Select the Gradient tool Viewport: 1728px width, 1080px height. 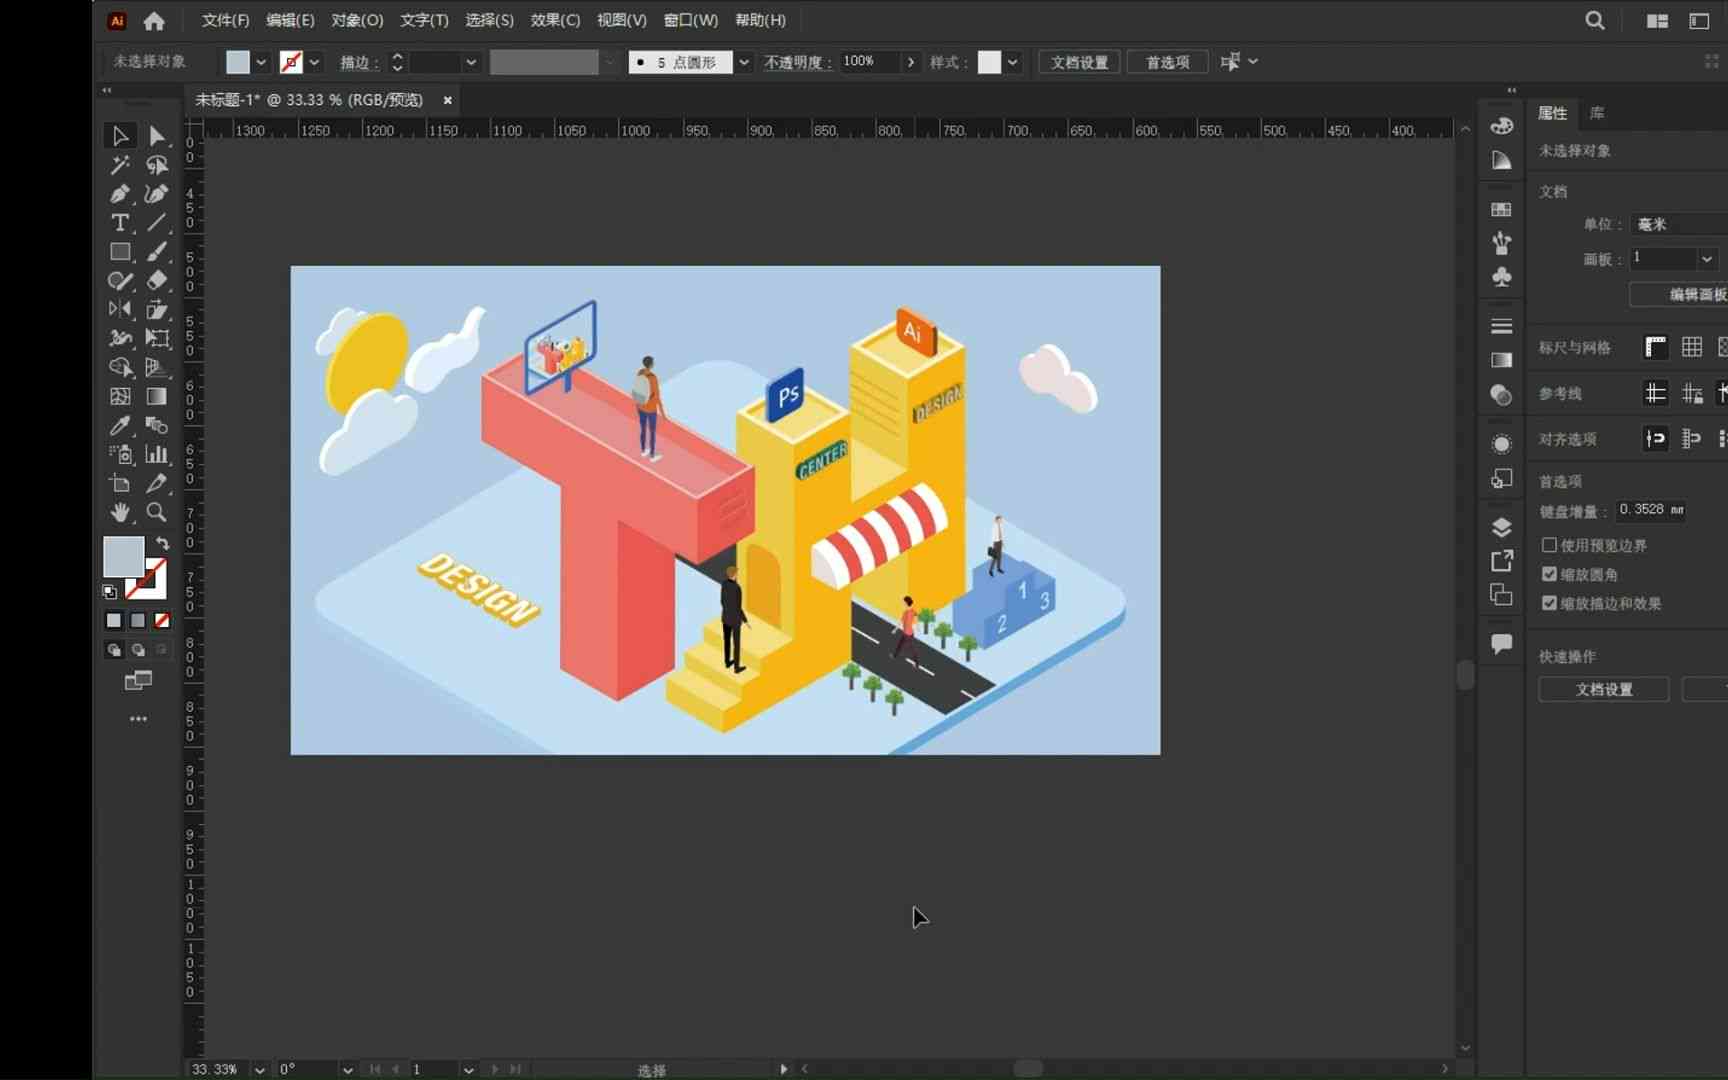click(157, 397)
